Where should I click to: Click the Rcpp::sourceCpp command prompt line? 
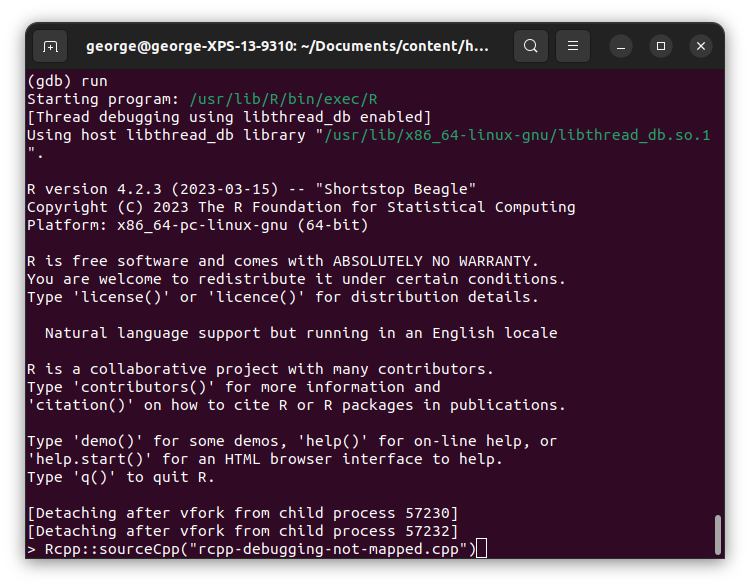(250, 549)
